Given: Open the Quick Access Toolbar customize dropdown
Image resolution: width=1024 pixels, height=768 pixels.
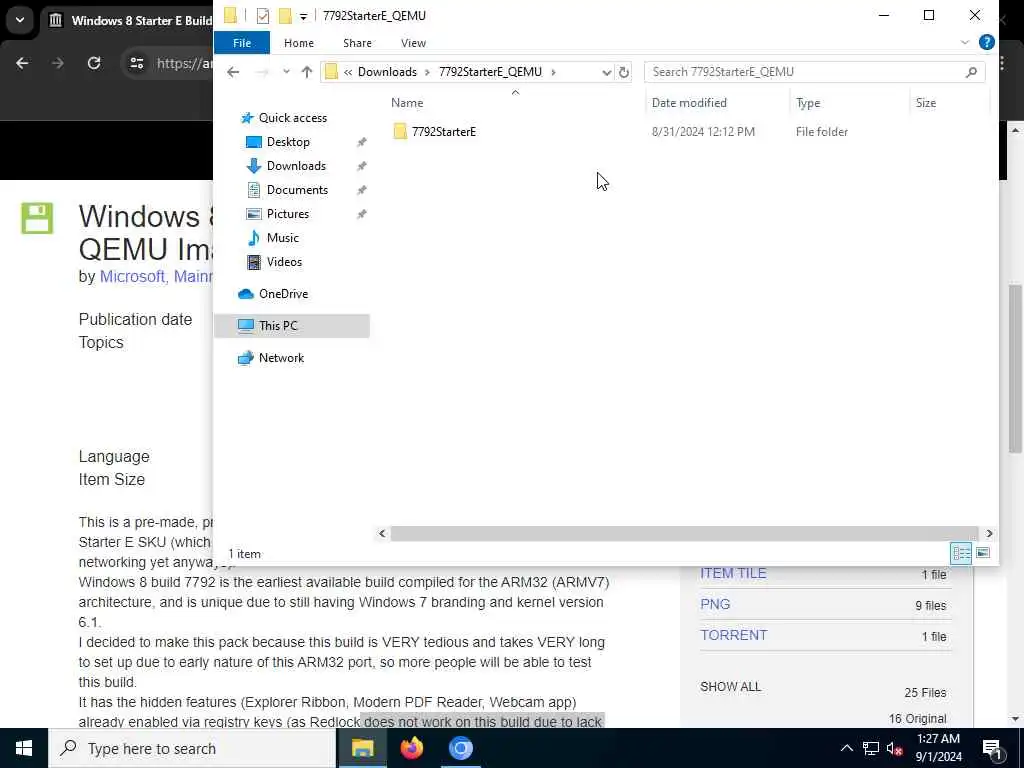Looking at the screenshot, I should pos(303,16).
